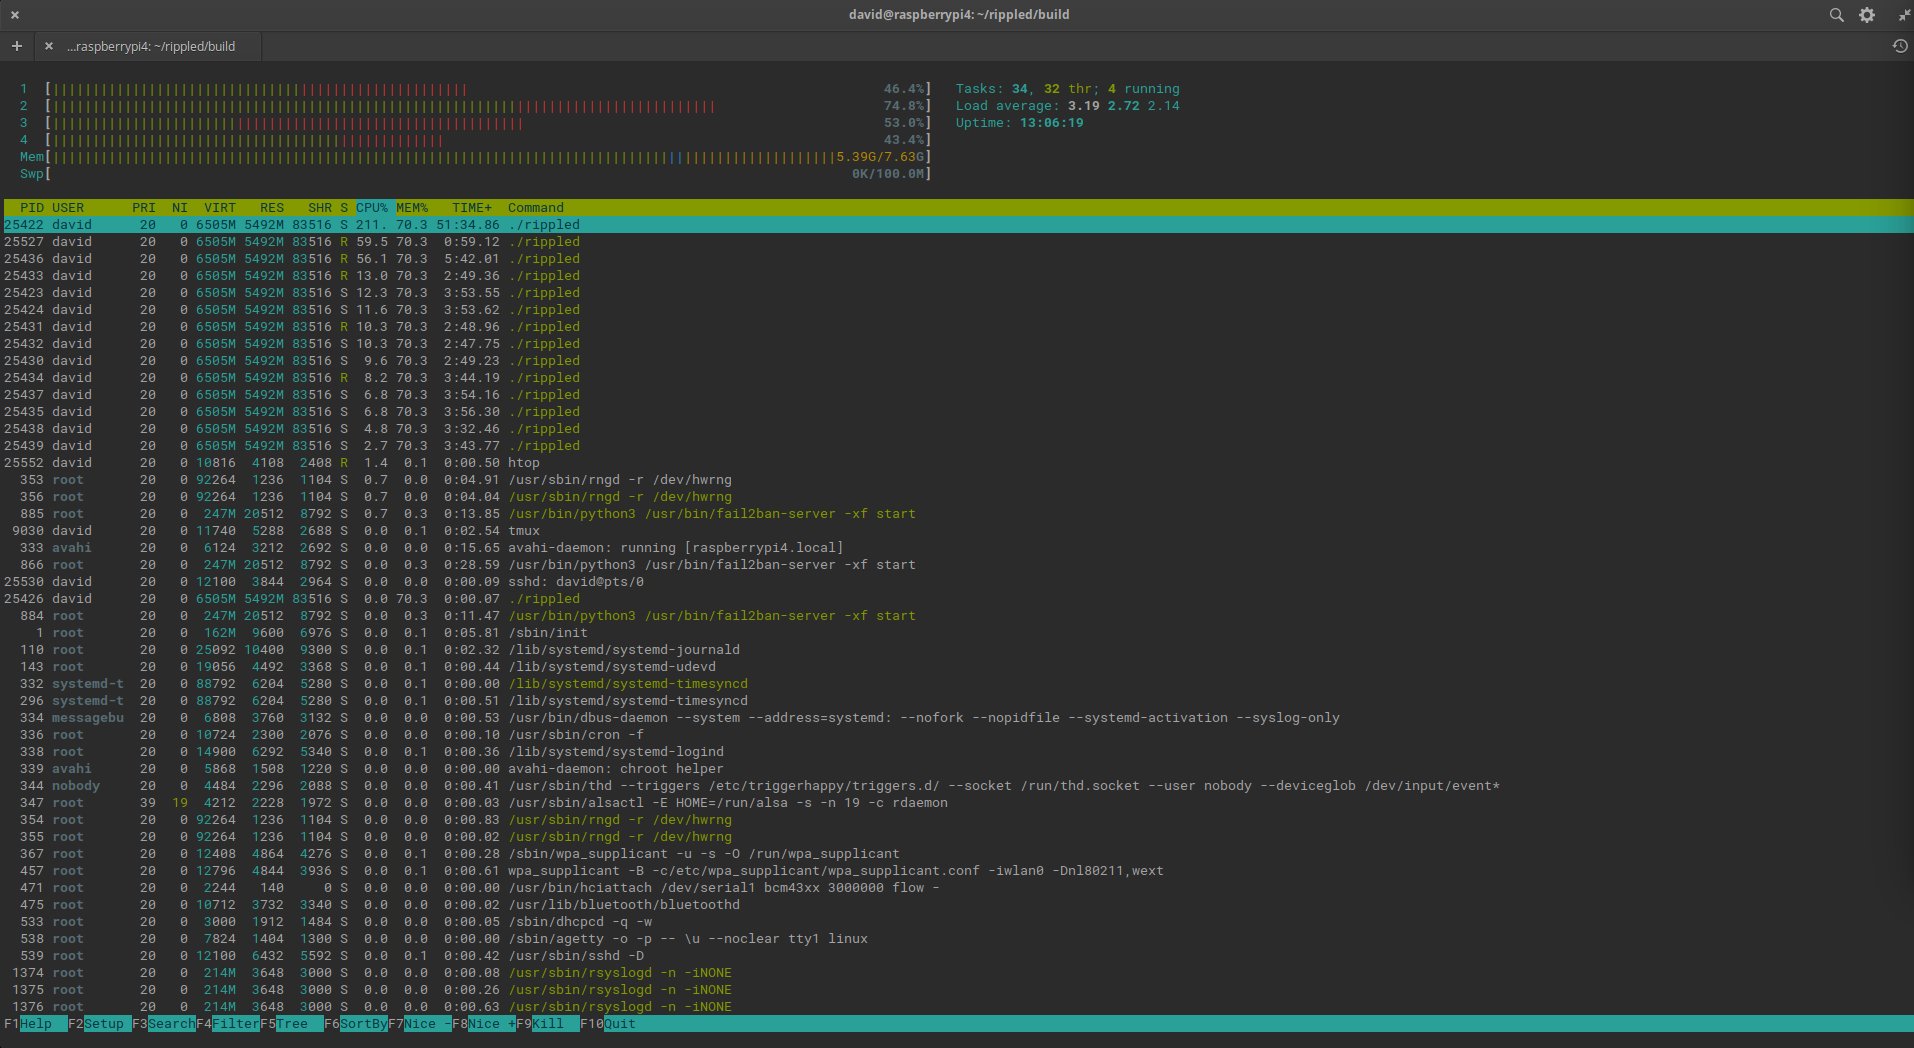Select the dhcpcd process row
Screen dimensions: 1914x1048
coord(957,922)
